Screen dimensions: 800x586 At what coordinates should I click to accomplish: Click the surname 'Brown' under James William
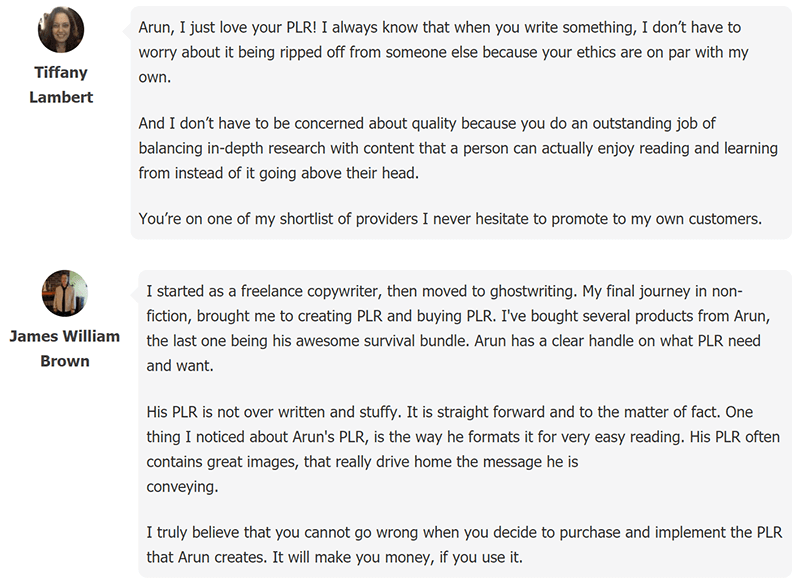click(65, 361)
